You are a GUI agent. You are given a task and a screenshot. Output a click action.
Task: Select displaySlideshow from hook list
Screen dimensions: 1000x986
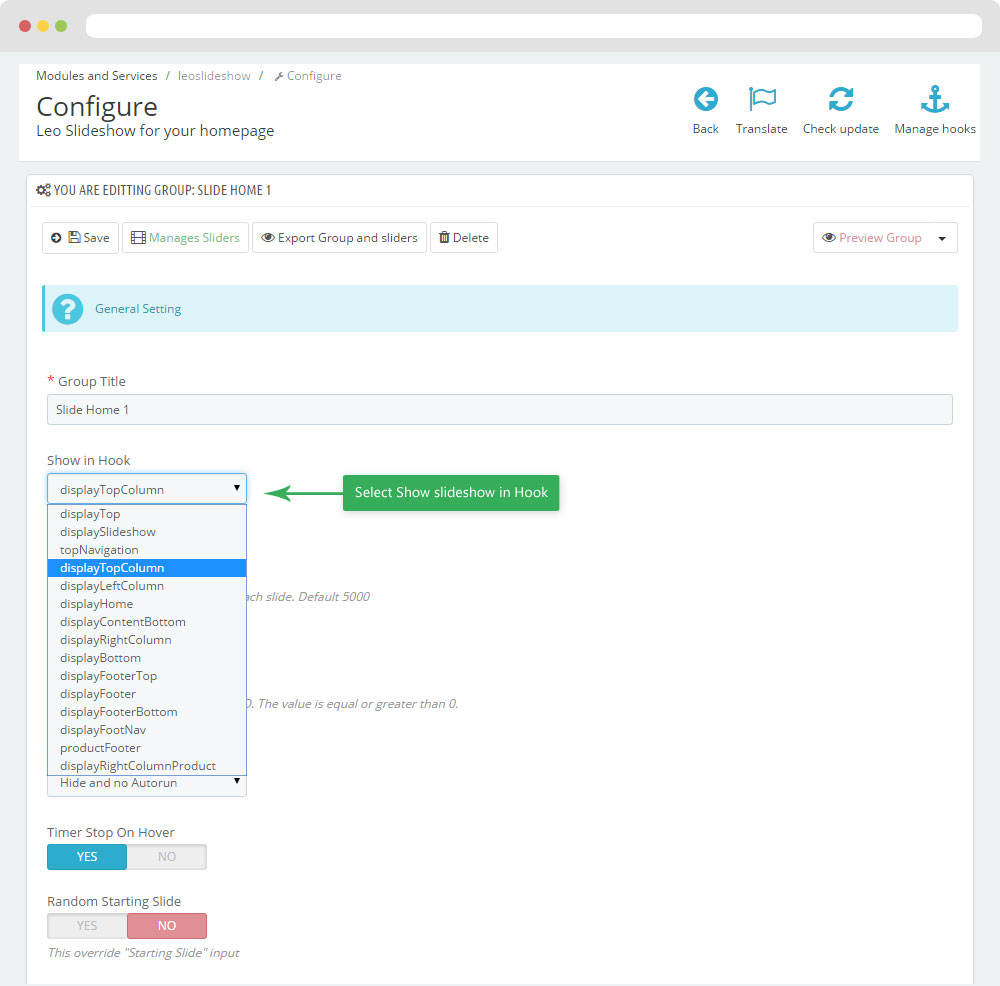click(108, 532)
